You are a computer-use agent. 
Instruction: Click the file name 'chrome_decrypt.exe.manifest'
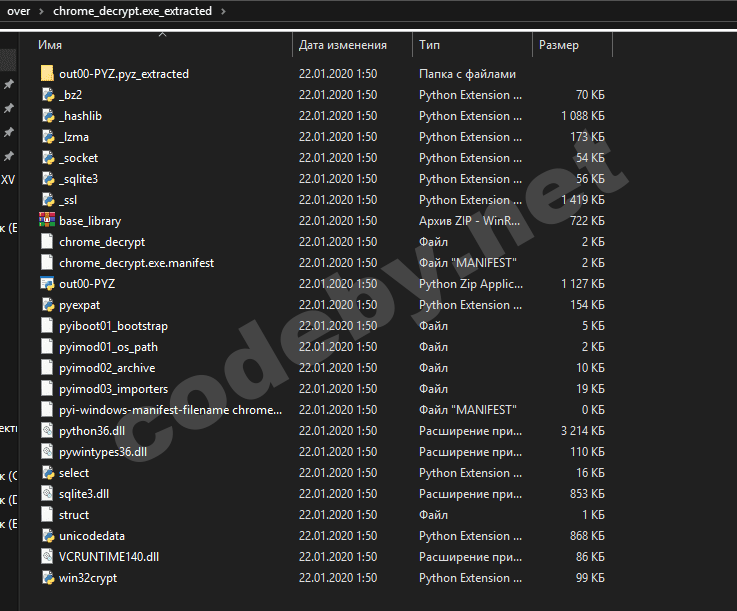[x=136, y=263]
